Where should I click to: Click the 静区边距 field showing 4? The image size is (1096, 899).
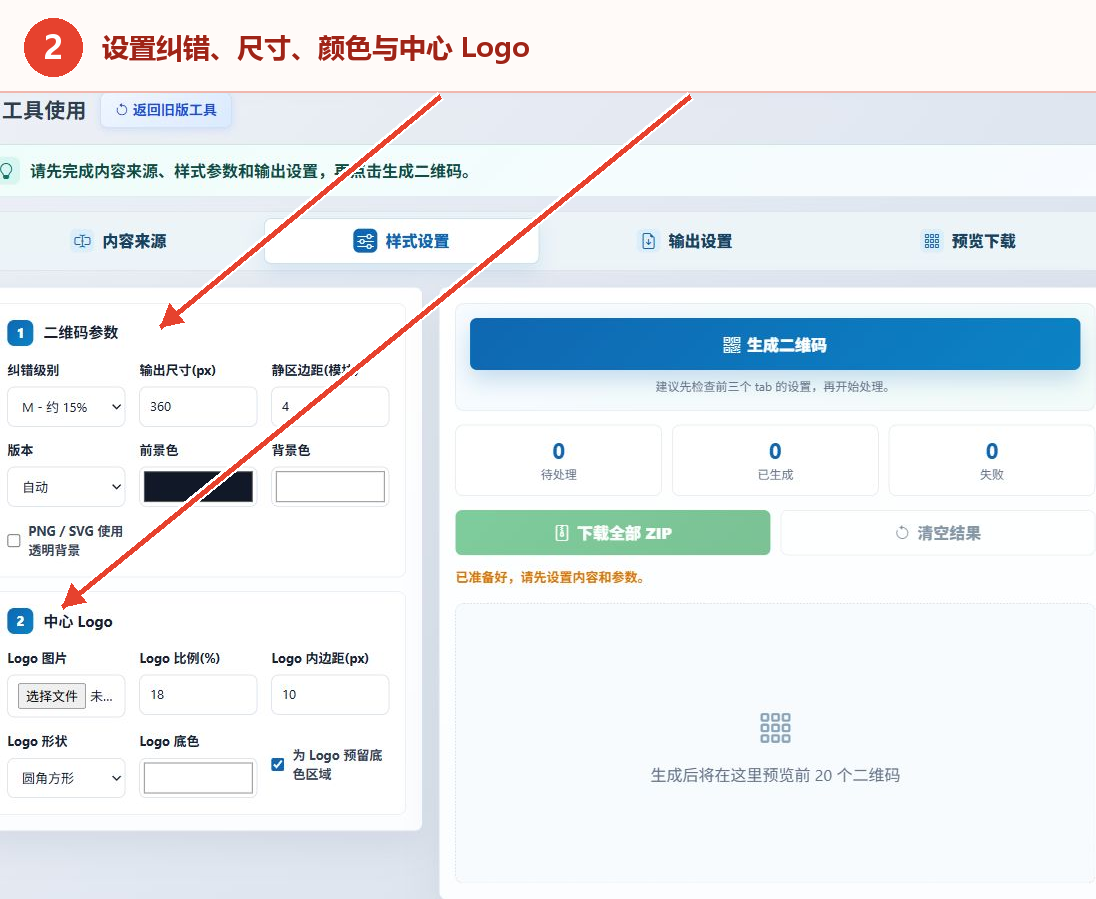click(x=330, y=407)
